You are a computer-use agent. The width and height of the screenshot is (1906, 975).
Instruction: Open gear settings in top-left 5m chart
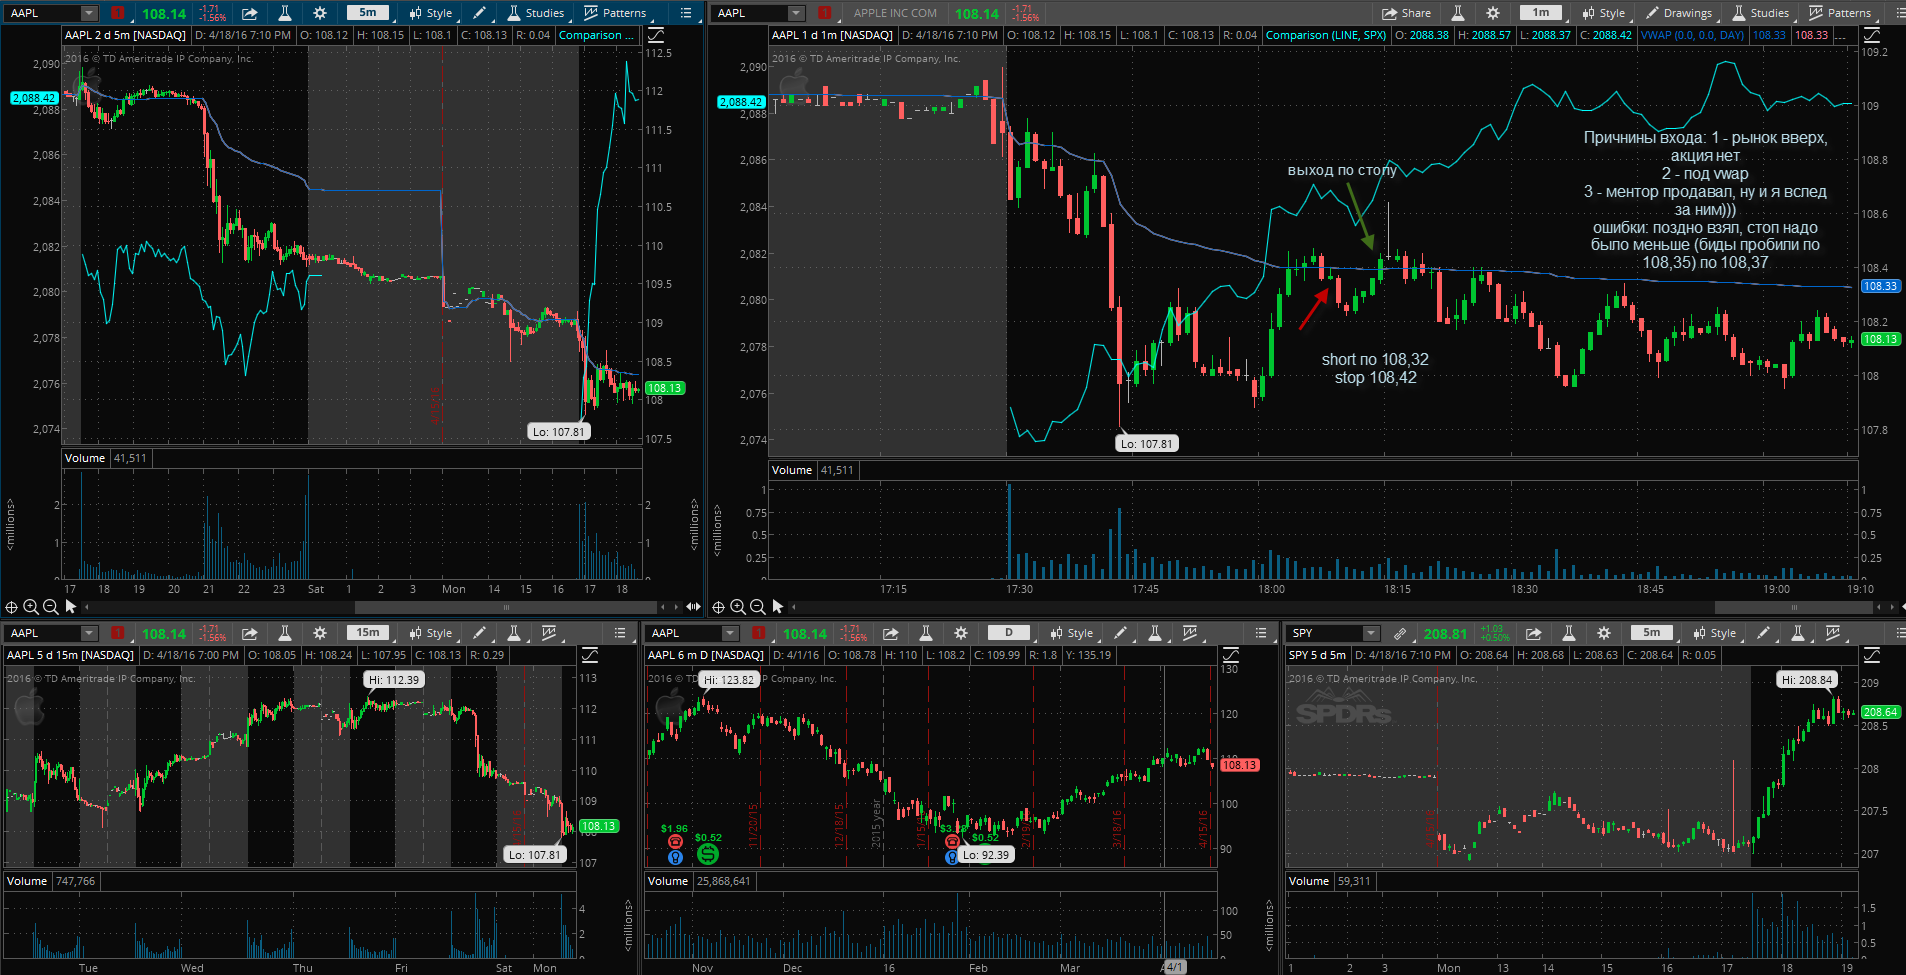click(x=320, y=13)
